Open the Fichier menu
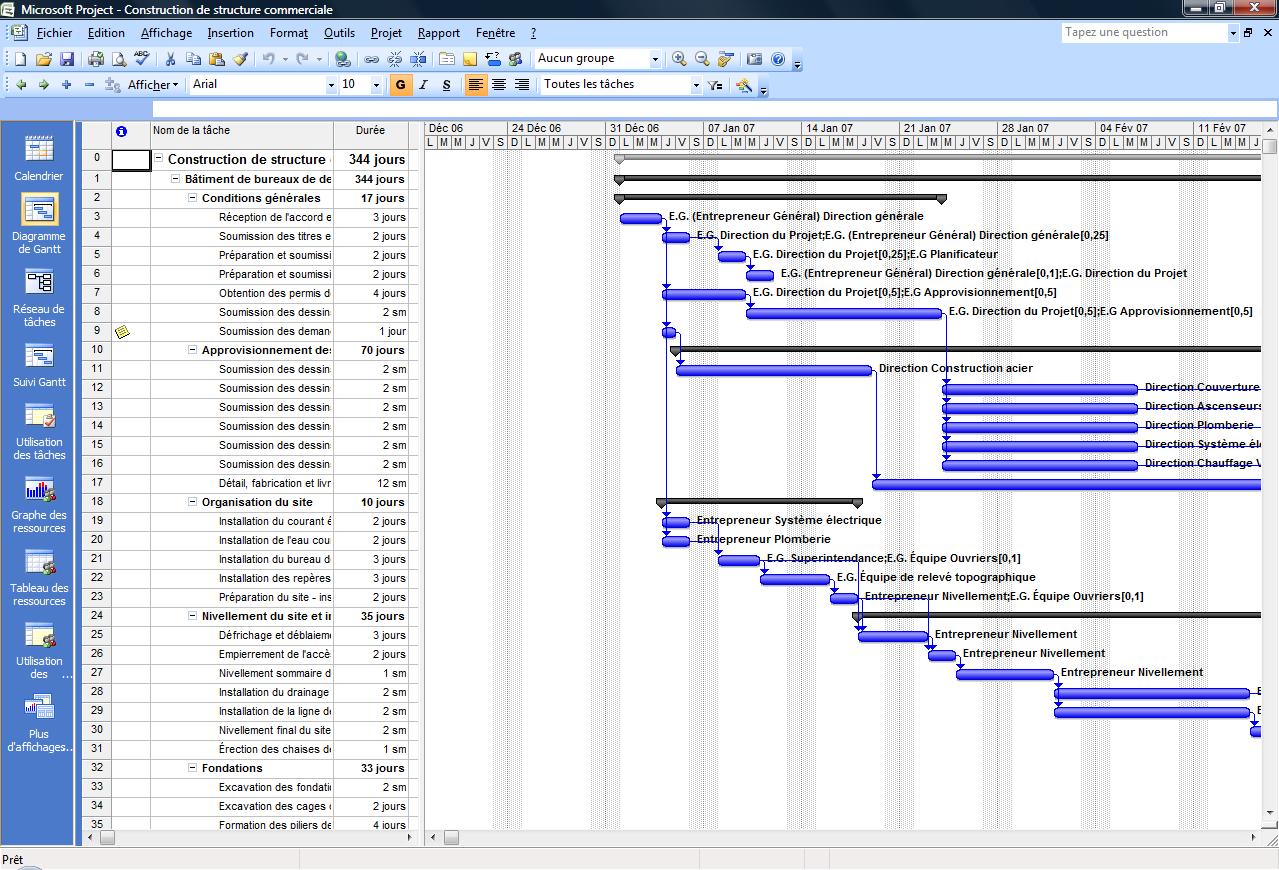The width and height of the screenshot is (1279, 870). [54, 33]
